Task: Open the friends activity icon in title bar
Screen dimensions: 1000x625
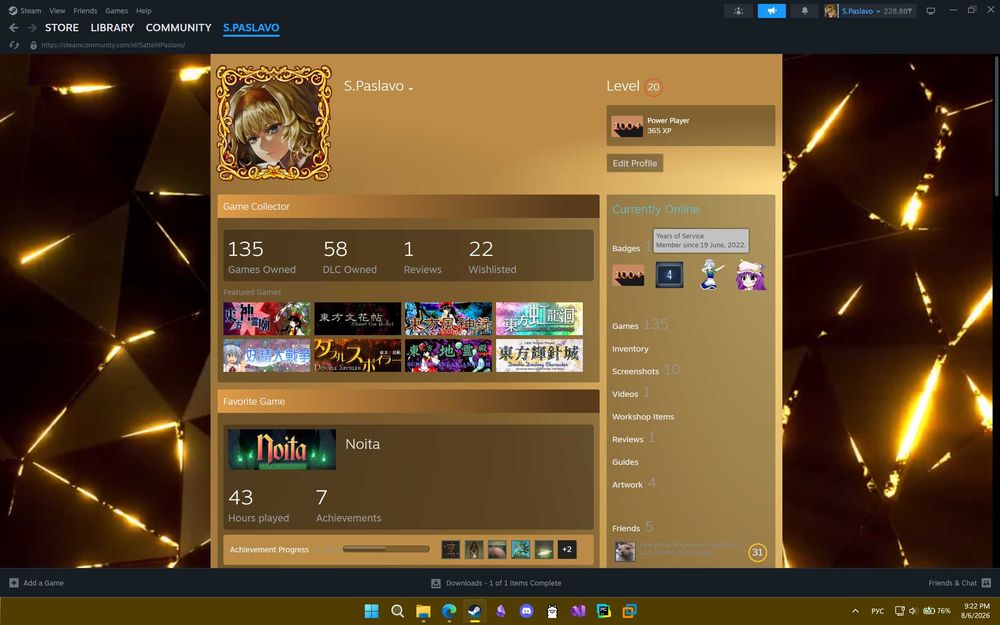Action: point(738,11)
